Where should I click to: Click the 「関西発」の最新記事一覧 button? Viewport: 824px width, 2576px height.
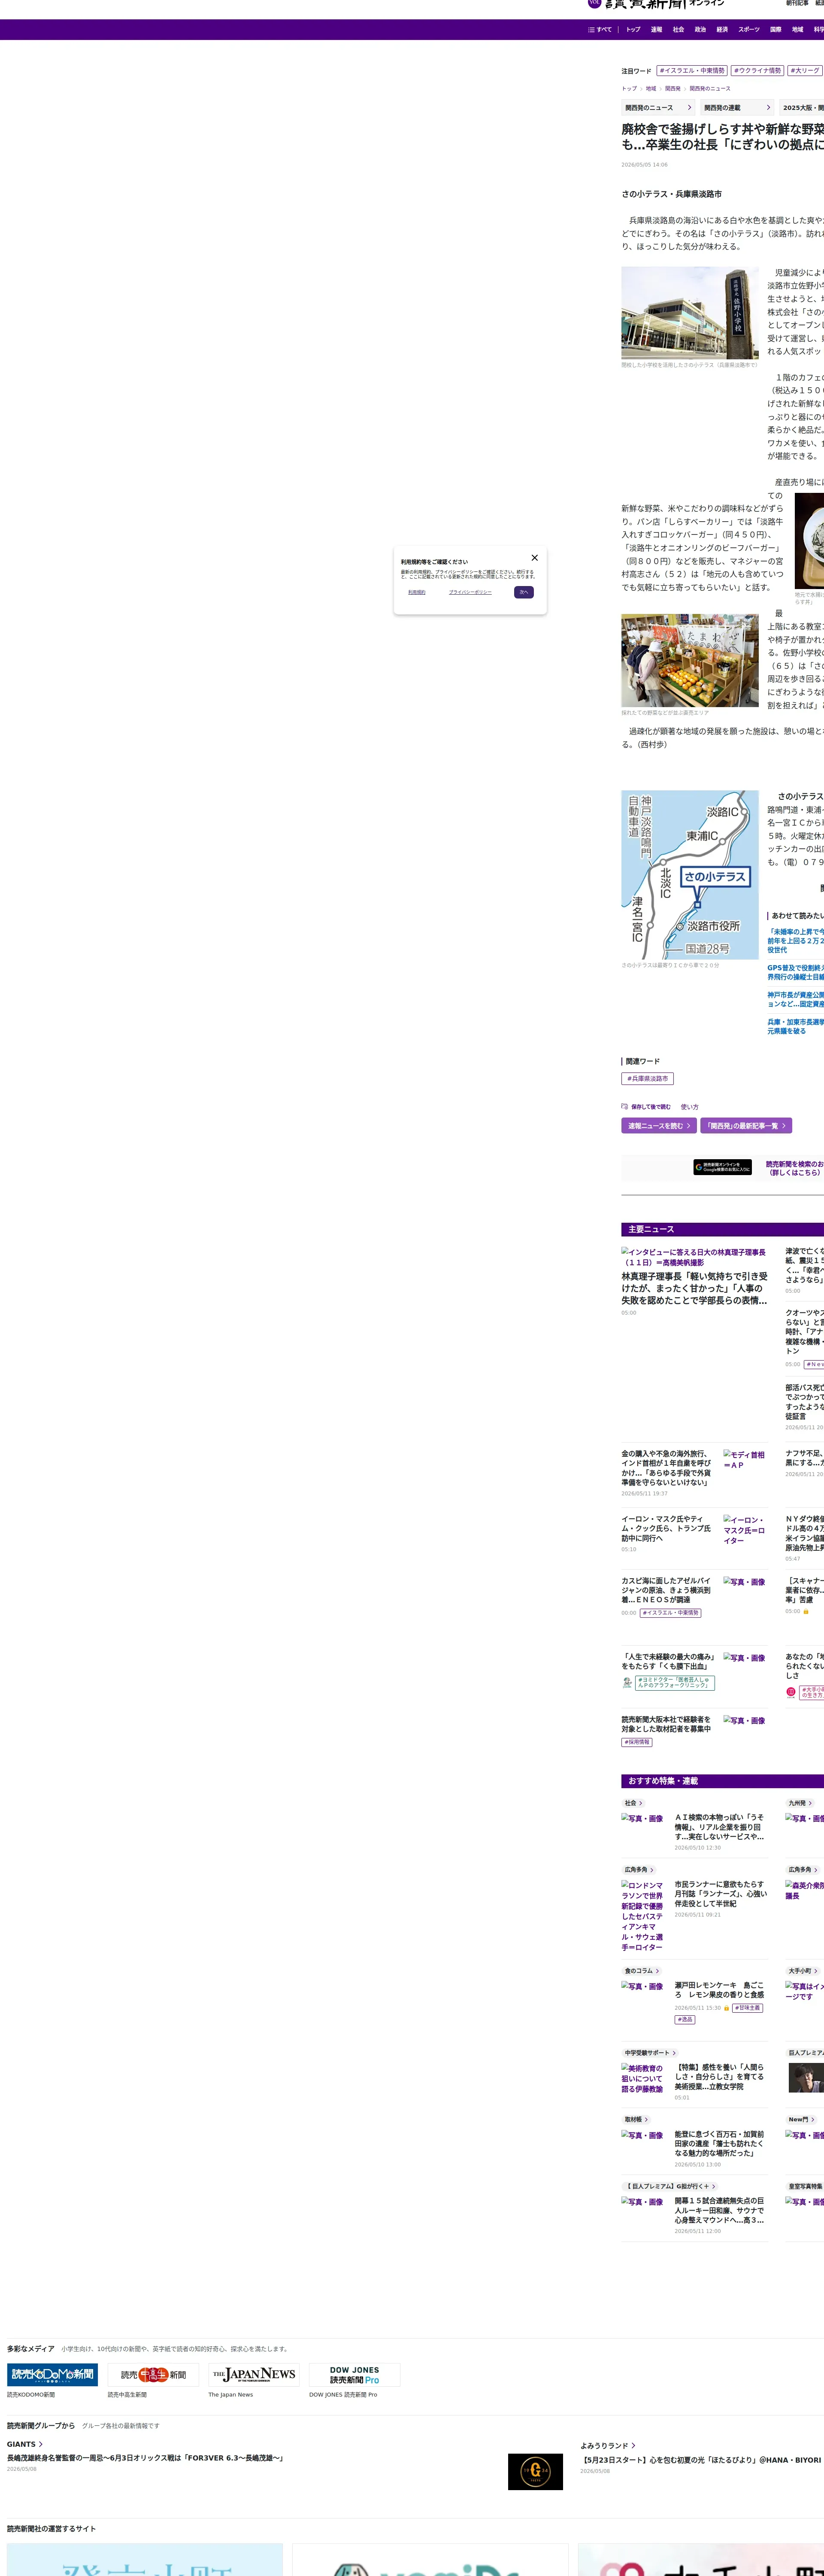(746, 1126)
